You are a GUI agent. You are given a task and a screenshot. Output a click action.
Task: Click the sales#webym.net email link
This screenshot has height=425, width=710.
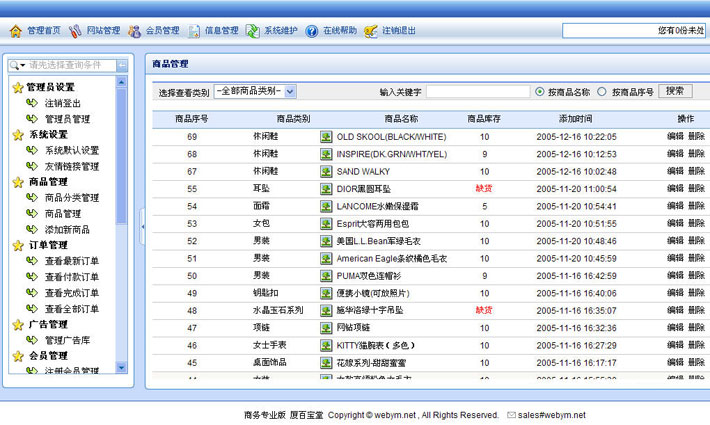point(552,415)
